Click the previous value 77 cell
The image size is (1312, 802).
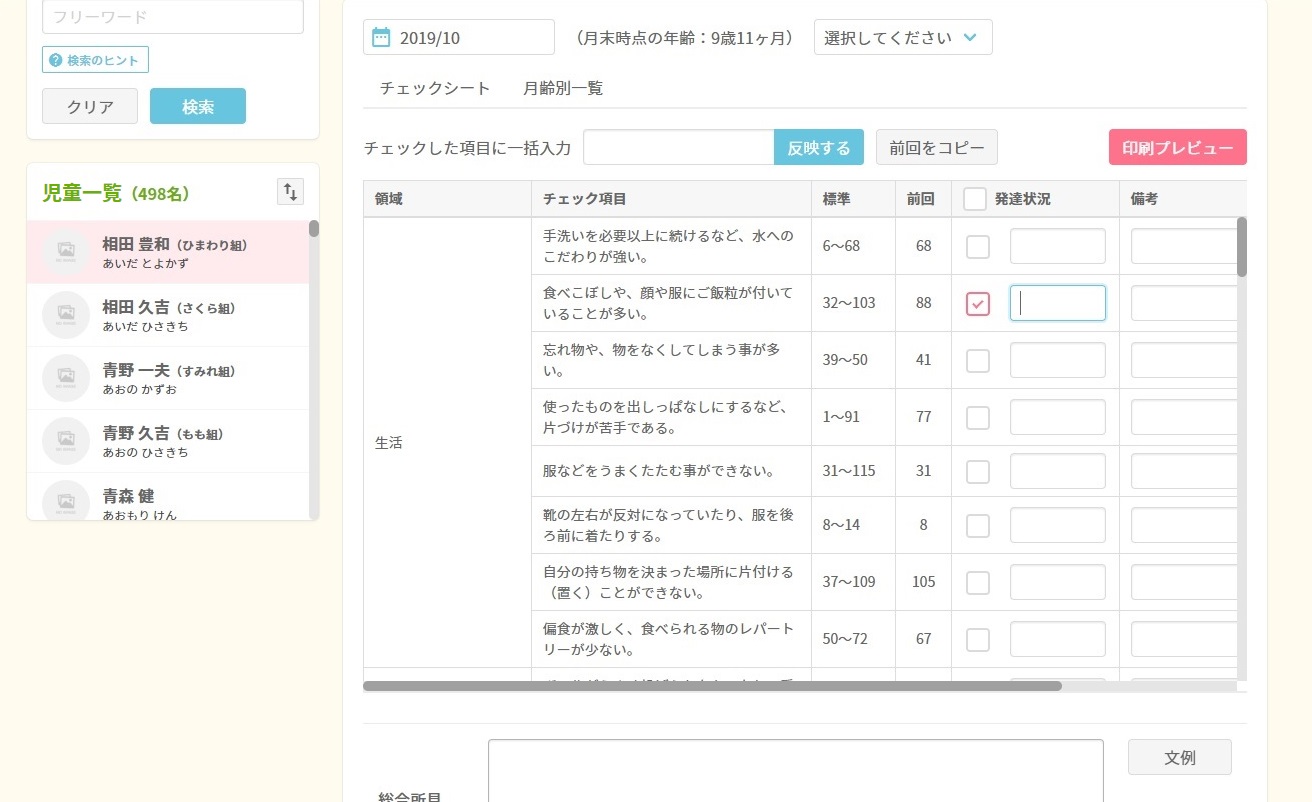coord(923,417)
